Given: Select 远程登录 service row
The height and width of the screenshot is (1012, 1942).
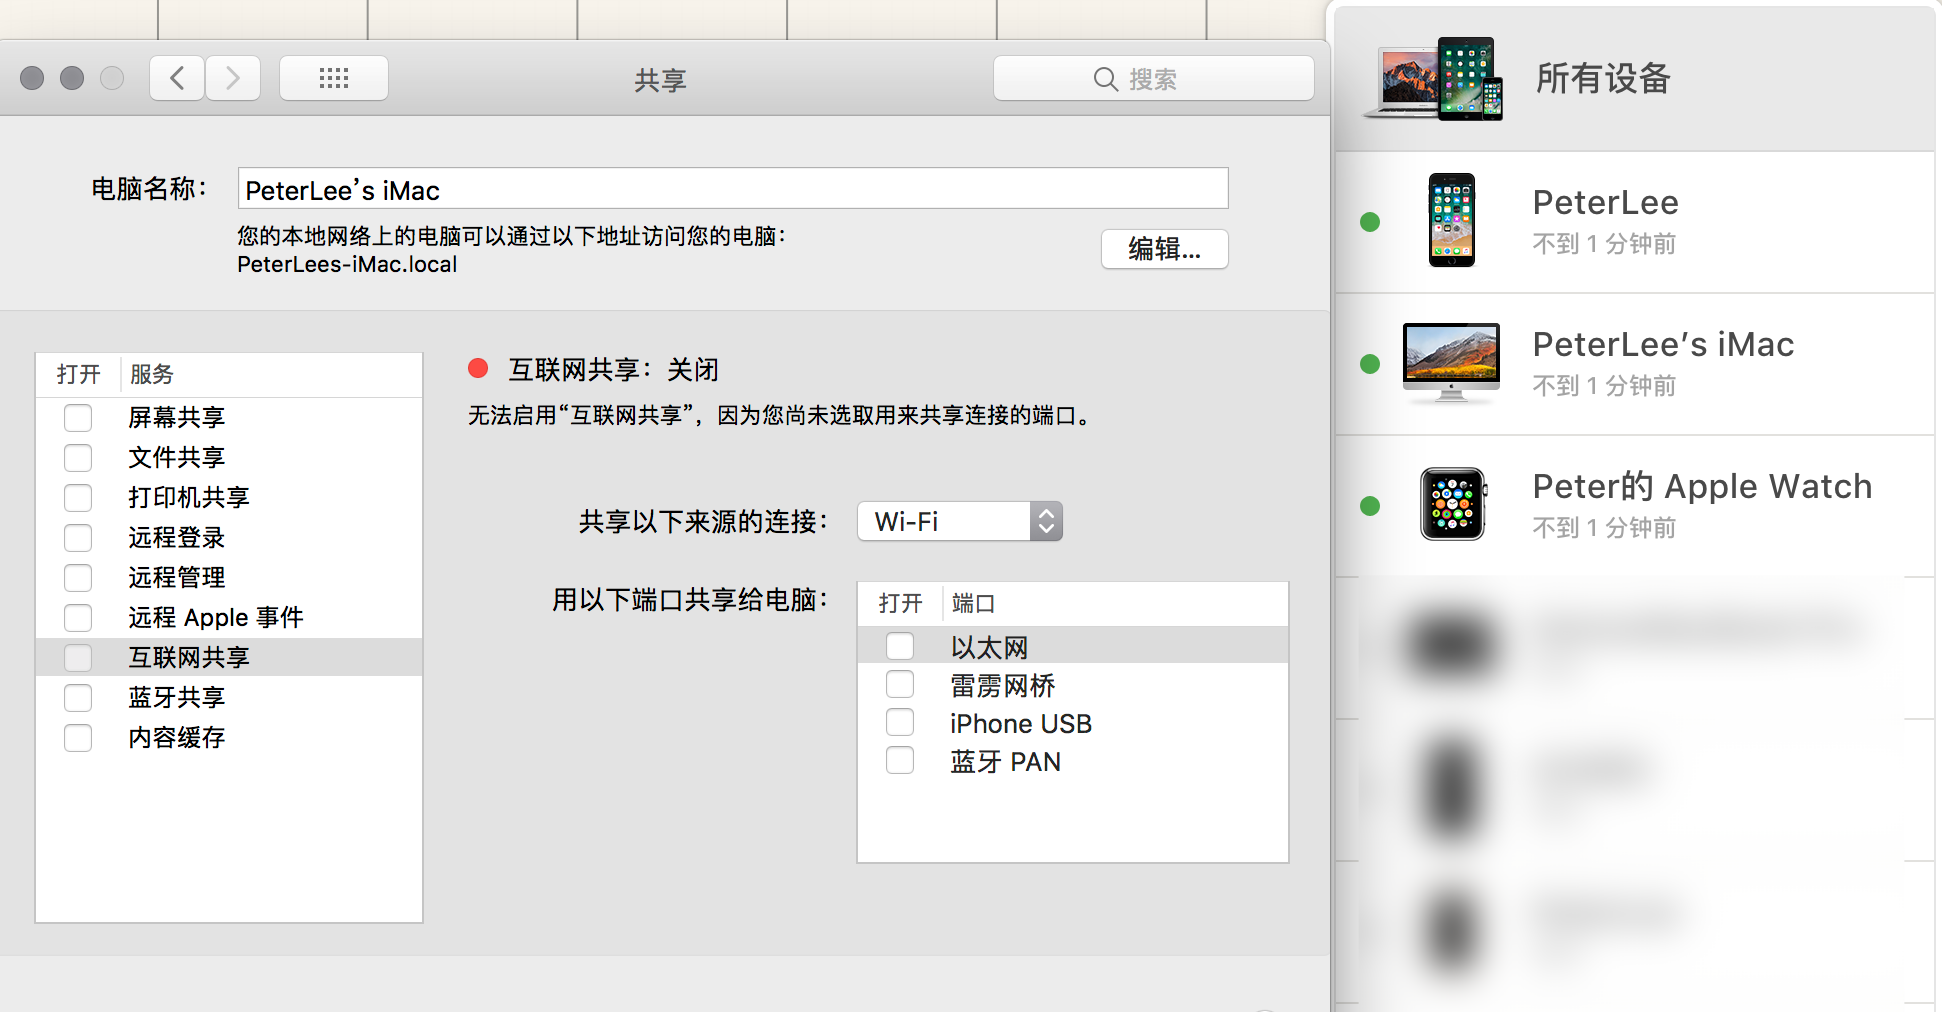Looking at the screenshot, I should [229, 537].
